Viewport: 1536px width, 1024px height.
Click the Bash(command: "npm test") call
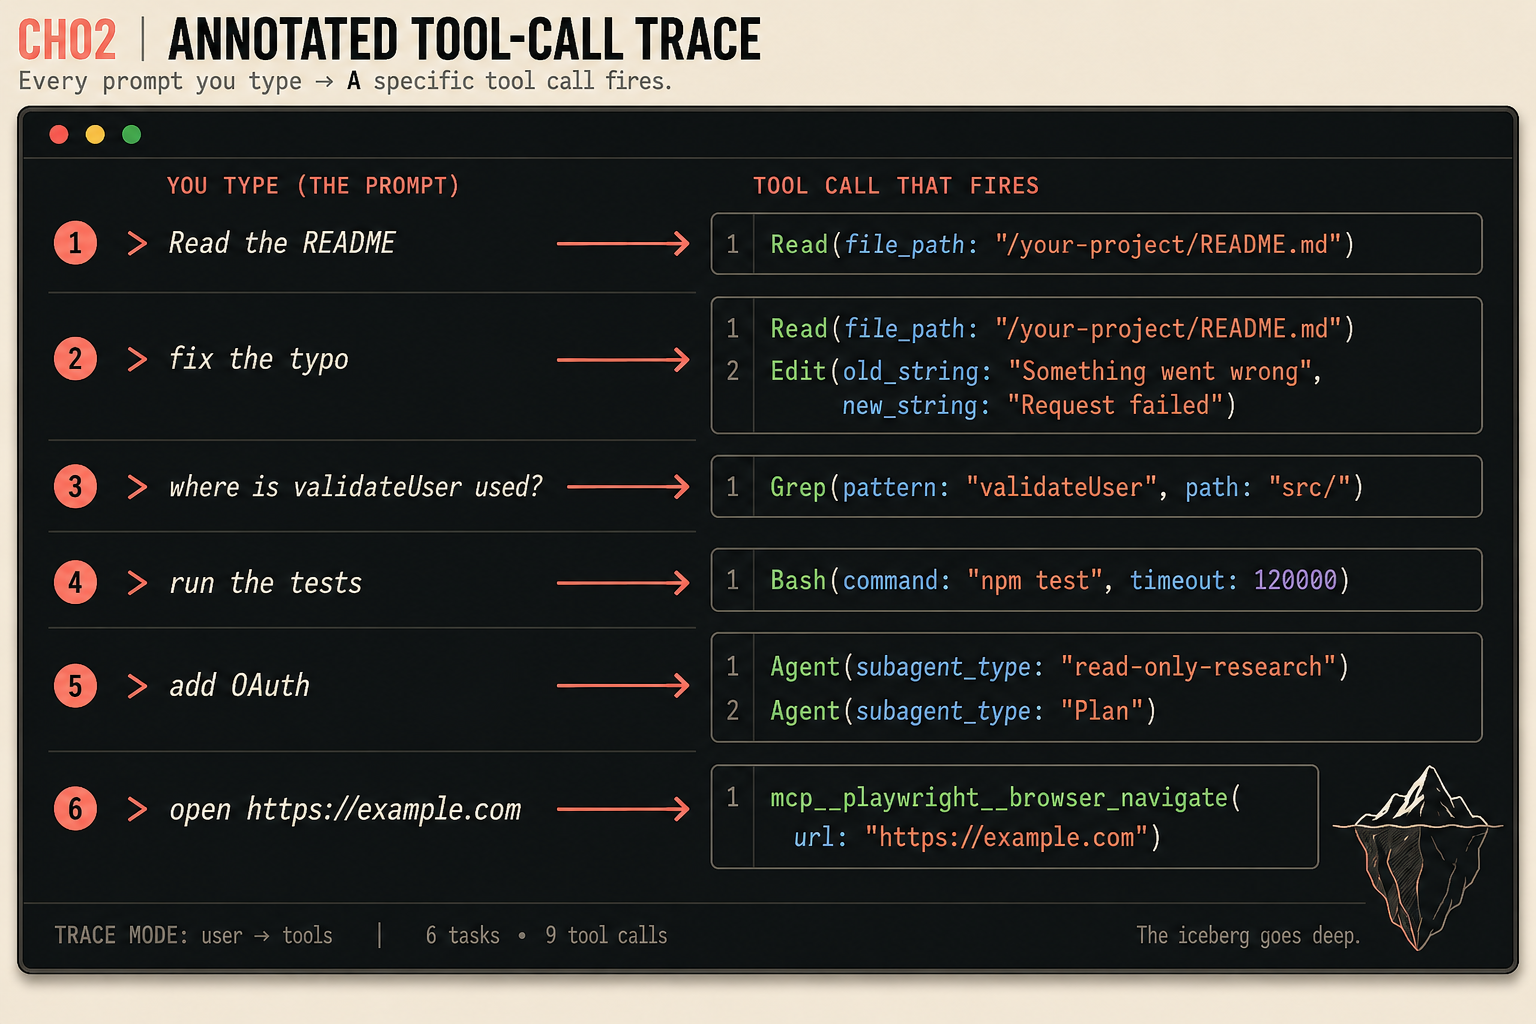[x=1060, y=581]
